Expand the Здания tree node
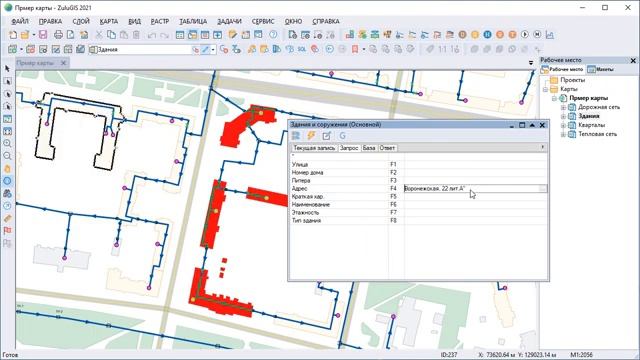 coord(563,116)
